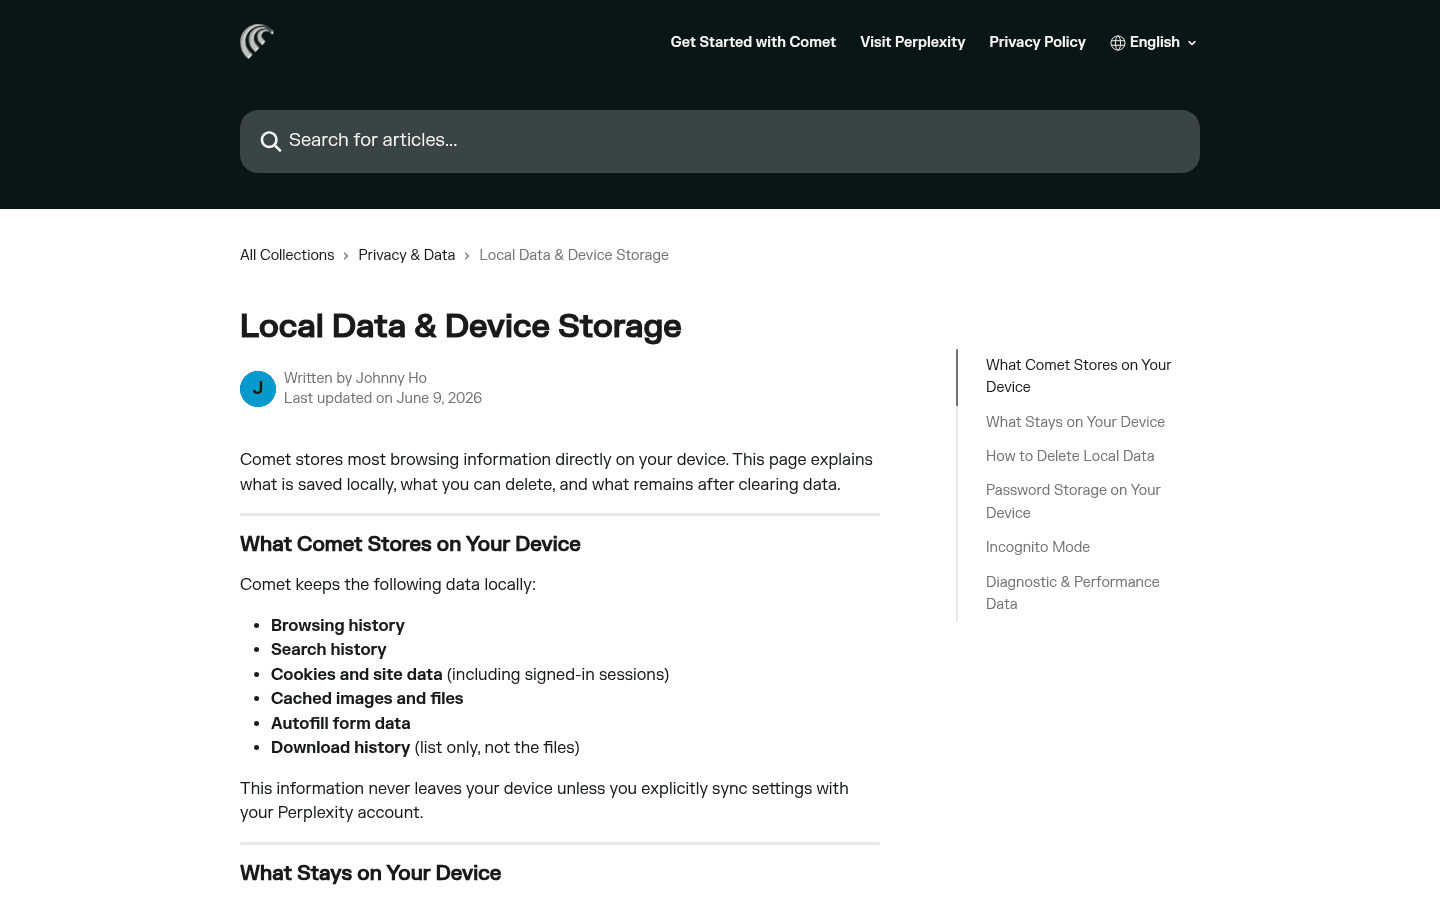Jump to What Stays on Your Device in sidebar
The height and width of the screenshot is (900, 1440).
[x=1075, y=422]
